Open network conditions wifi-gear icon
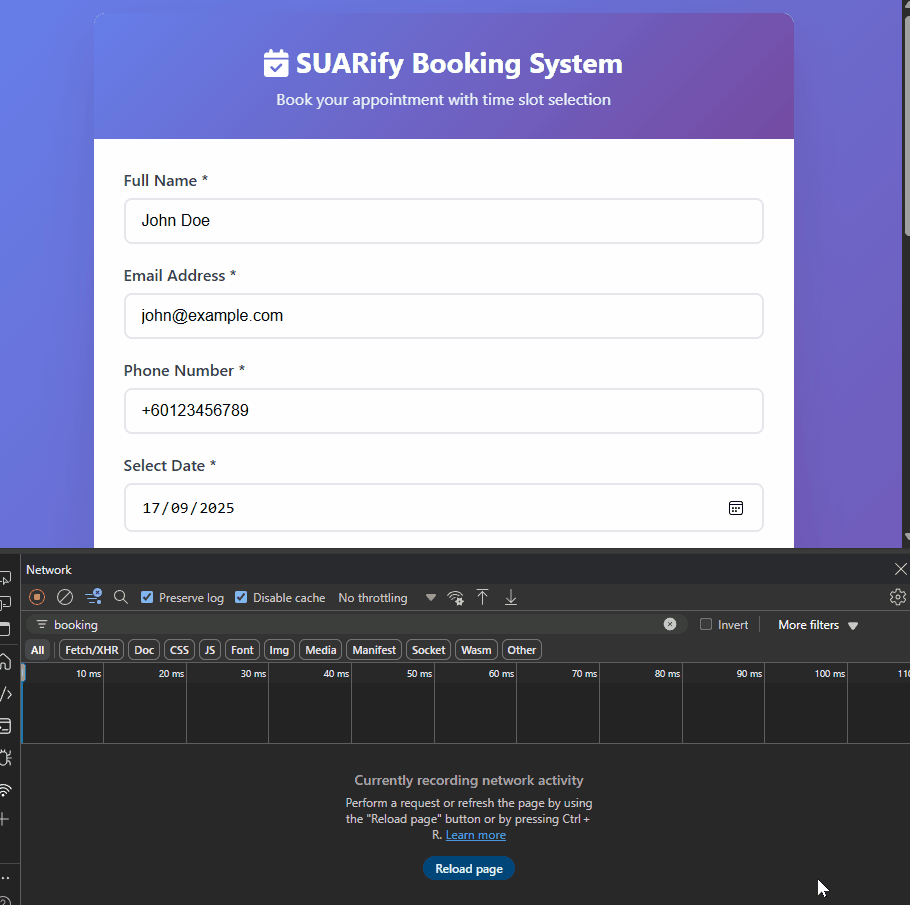This screenshot has width=910, height=905. (x=455, y=597)
